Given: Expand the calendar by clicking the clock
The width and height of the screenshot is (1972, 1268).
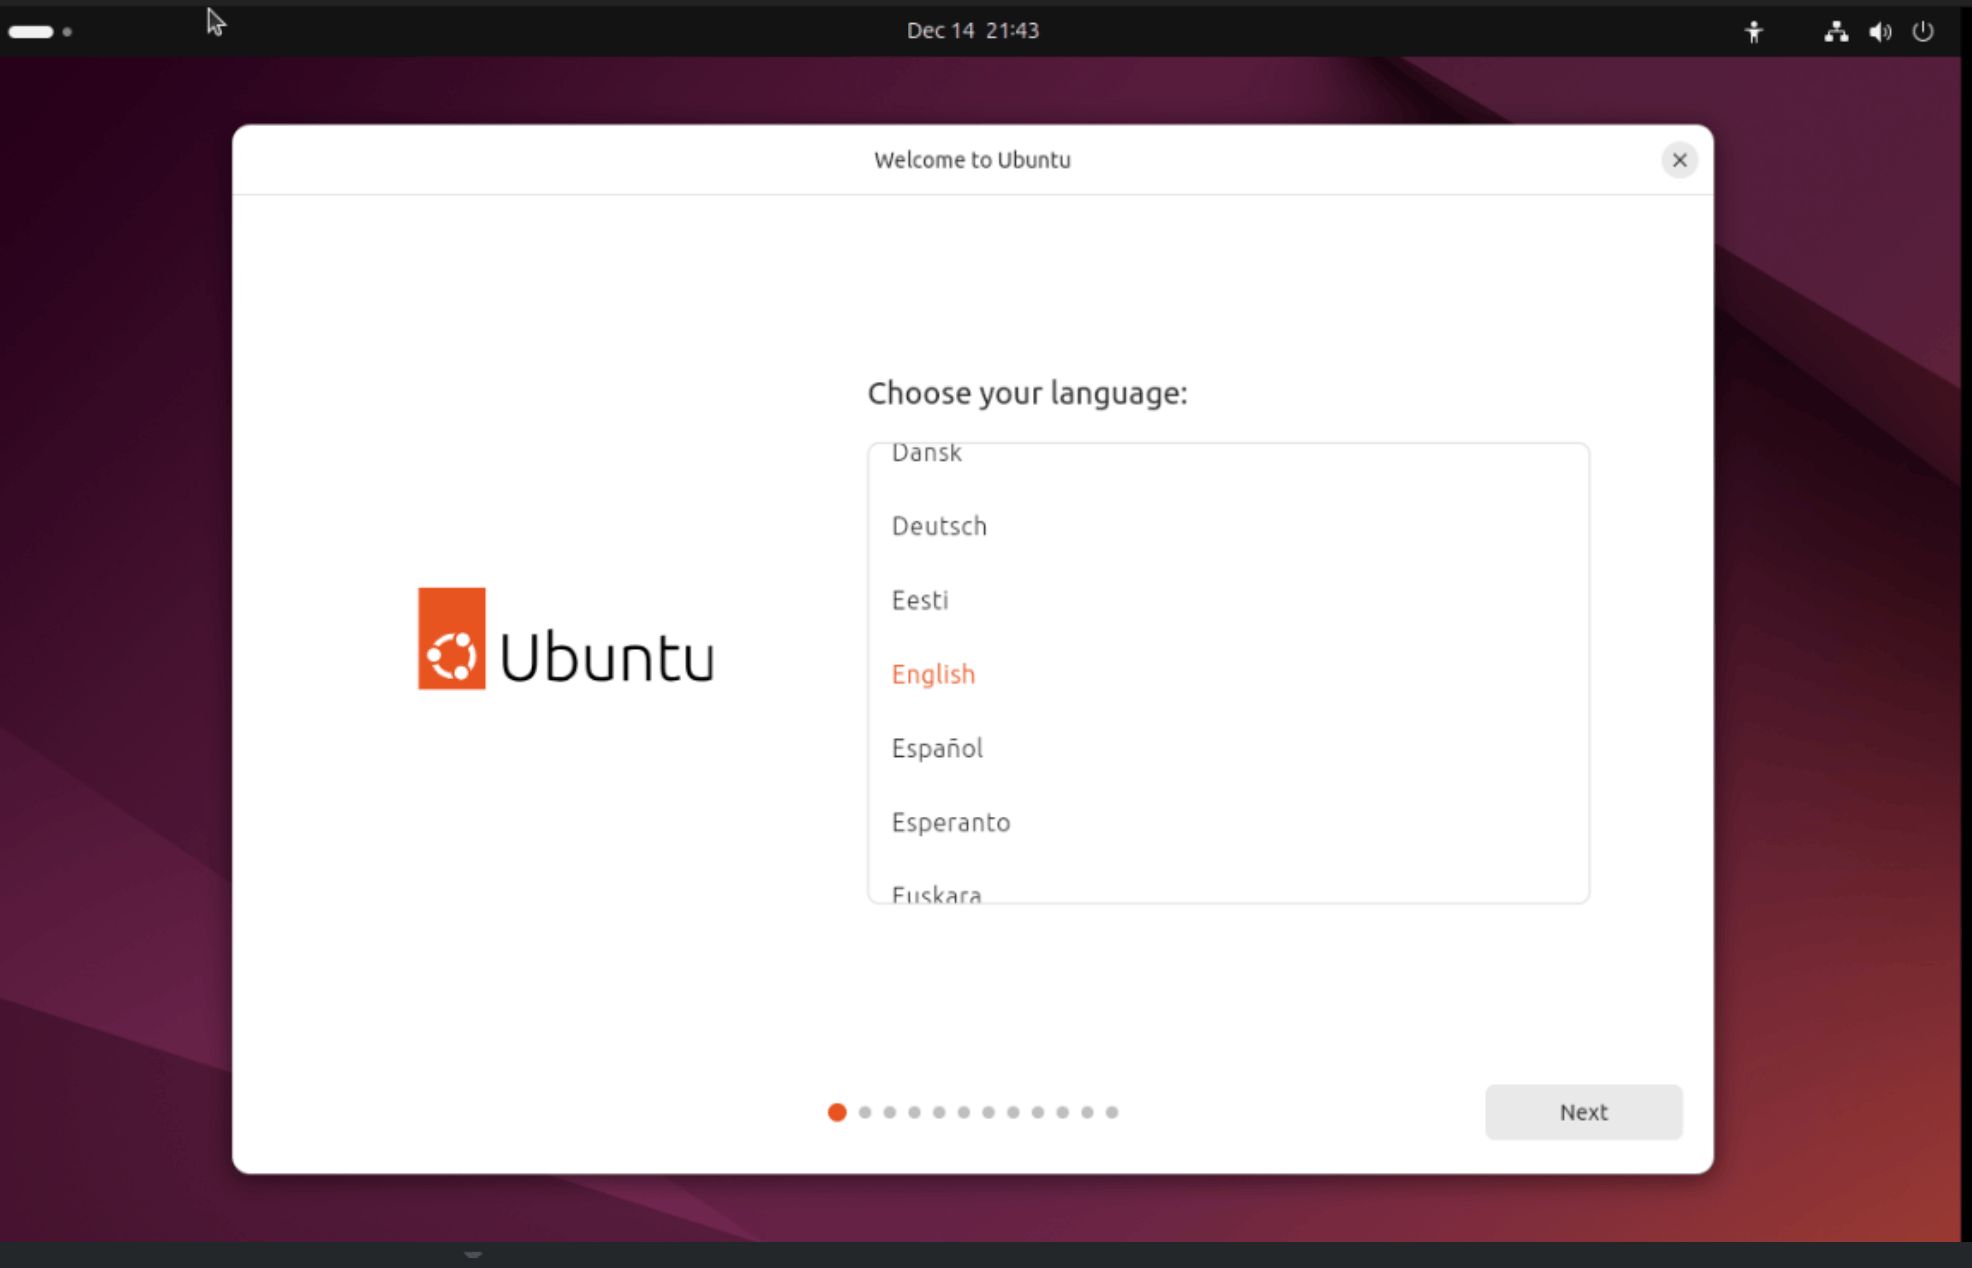Looking at the screenshot, I should tap(973, 31).
